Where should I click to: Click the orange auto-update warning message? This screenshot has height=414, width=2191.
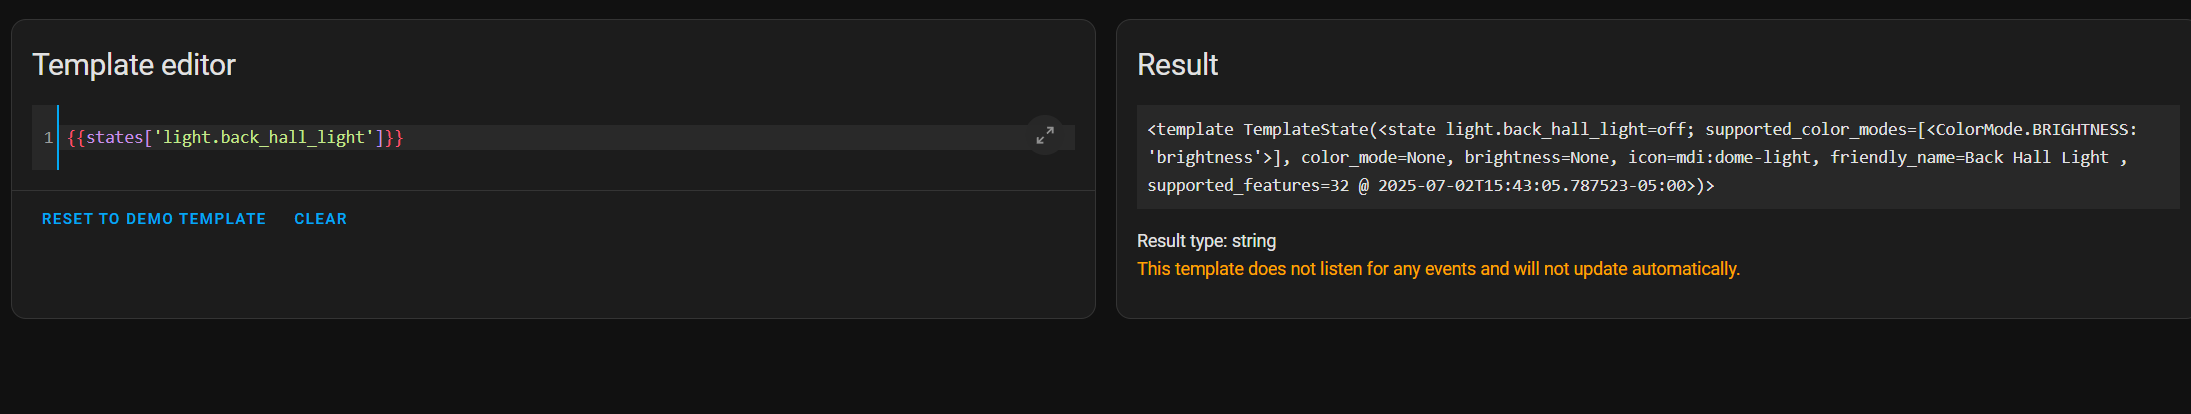(x=1438, y=269)
